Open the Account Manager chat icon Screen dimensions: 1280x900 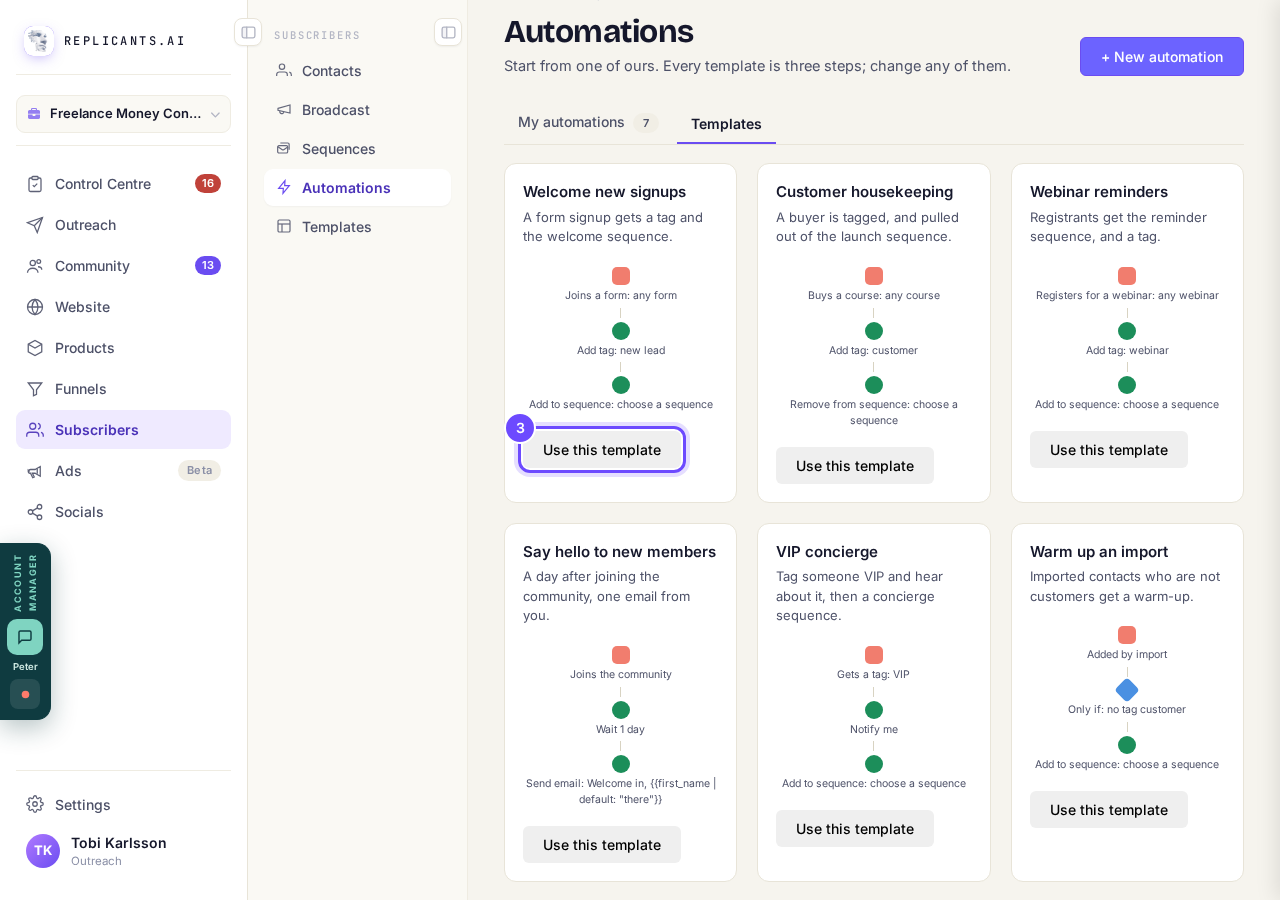[x=25, y=637]
